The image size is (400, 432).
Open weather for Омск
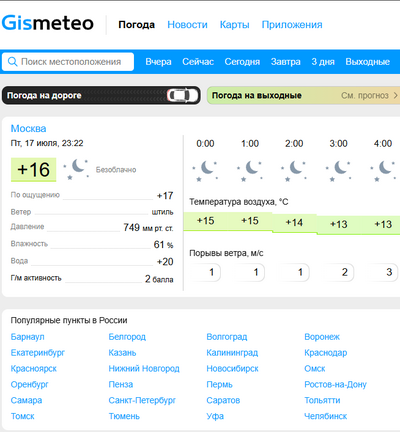pyautogui.click(x=315, y=369)
